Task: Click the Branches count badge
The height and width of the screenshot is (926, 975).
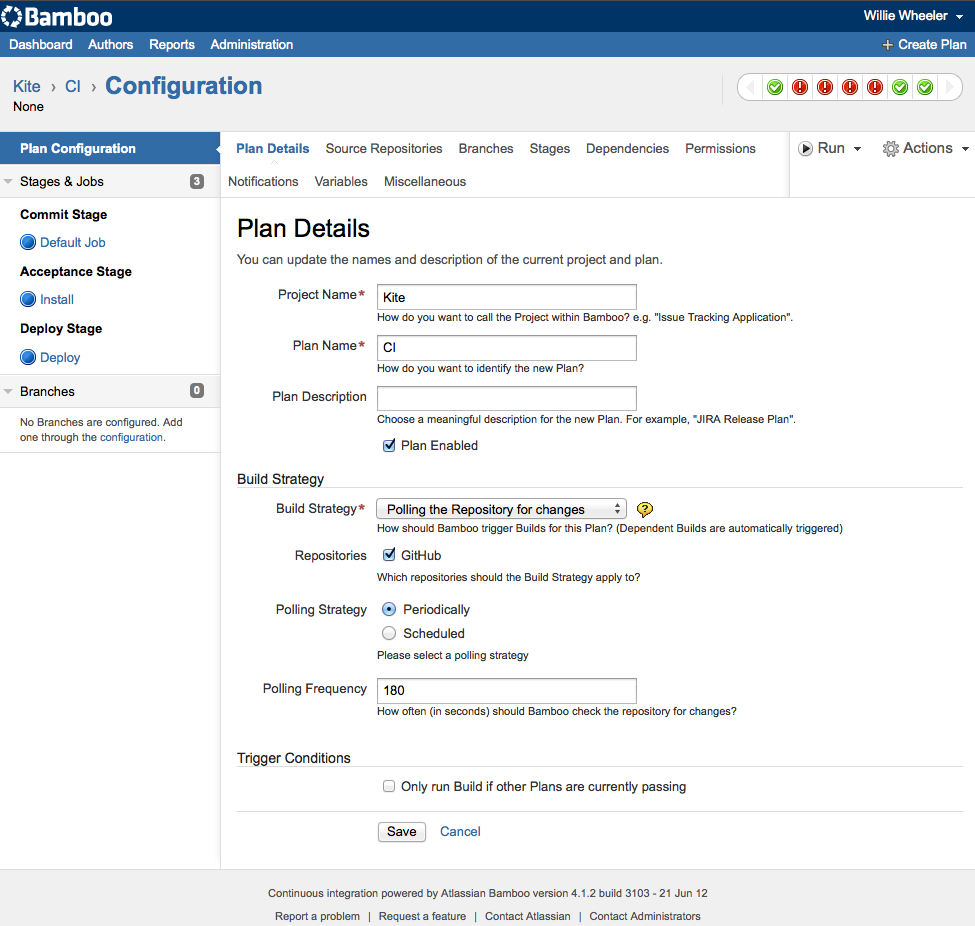Action: pos(196,391)
